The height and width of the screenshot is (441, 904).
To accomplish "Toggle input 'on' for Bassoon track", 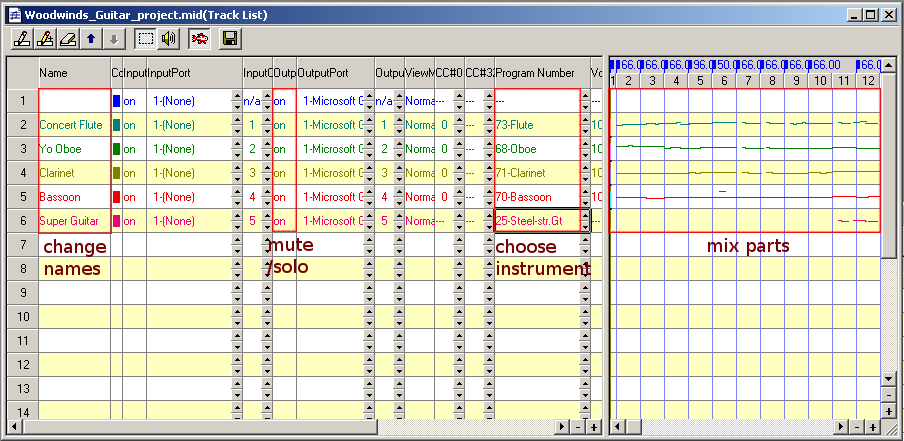I will pyautogui.click(x=130, y=197).
